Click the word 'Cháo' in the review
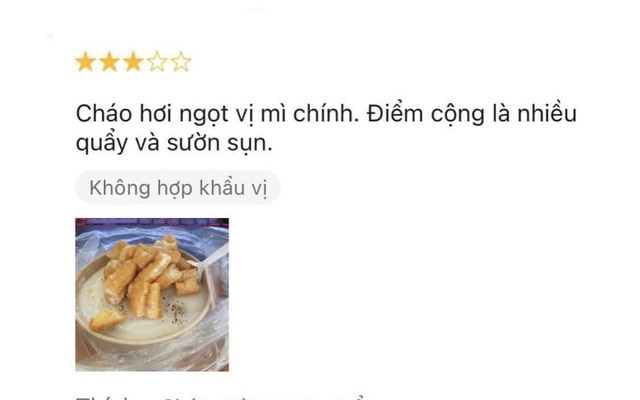The height and width of the screenshot is (400, 640). coord(104,113)
